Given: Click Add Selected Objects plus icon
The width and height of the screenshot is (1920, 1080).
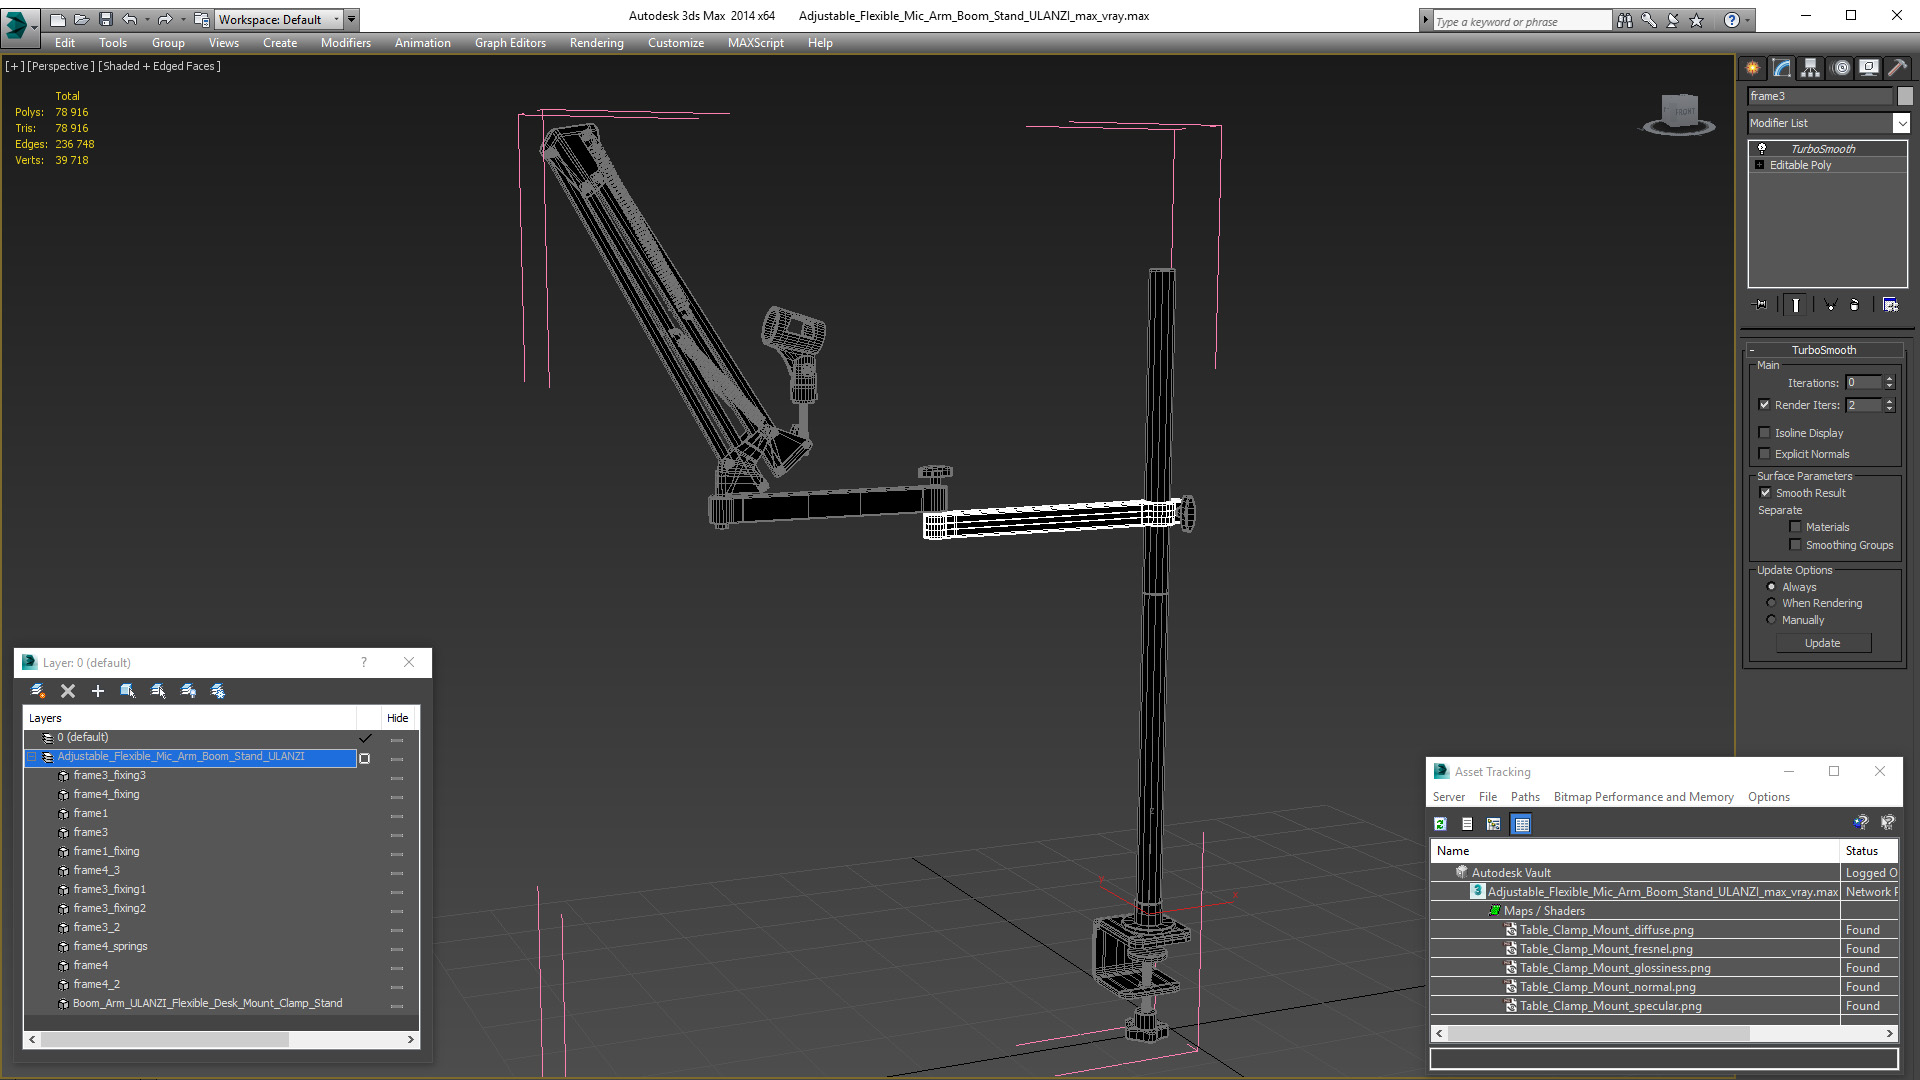Looking at the screenshot, I should pyautogui.click(x=98, y=691).
